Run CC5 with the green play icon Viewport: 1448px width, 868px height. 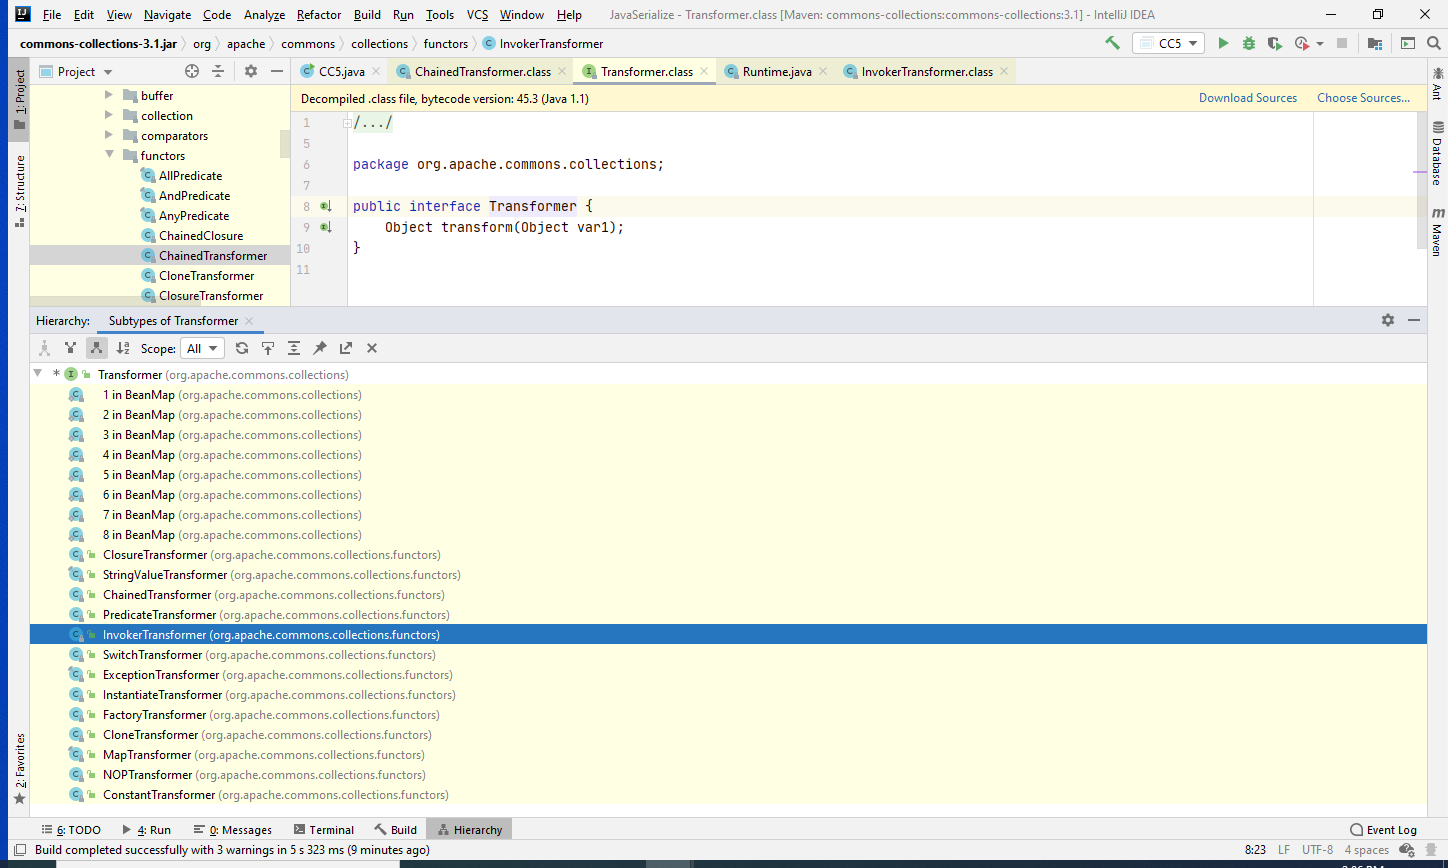click(x=1222, y=44)
